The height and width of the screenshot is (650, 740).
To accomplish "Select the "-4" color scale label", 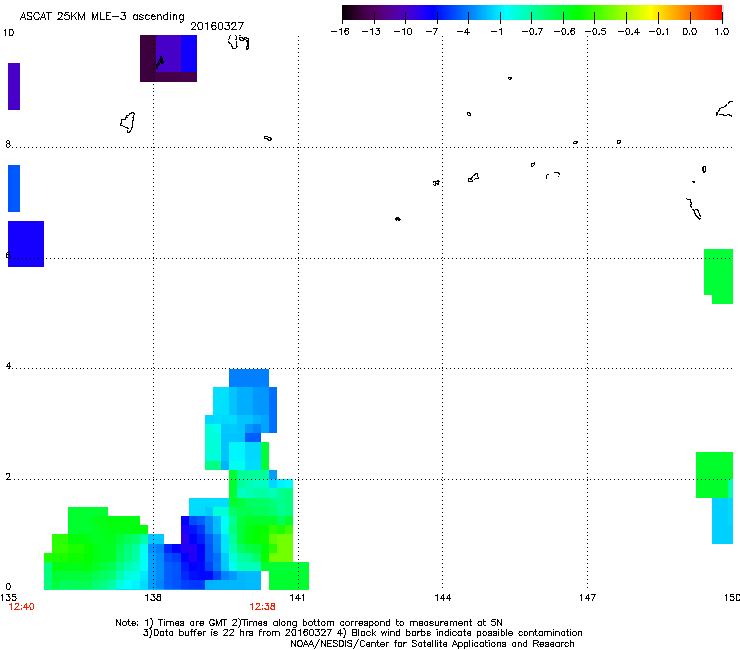I will tap(463, 32).
